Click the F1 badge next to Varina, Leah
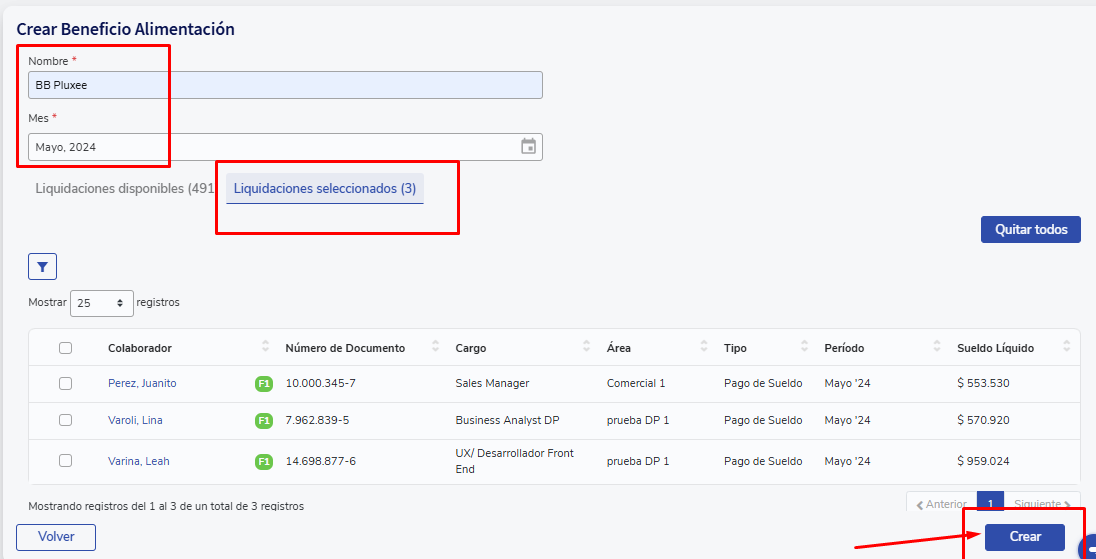 264,462
